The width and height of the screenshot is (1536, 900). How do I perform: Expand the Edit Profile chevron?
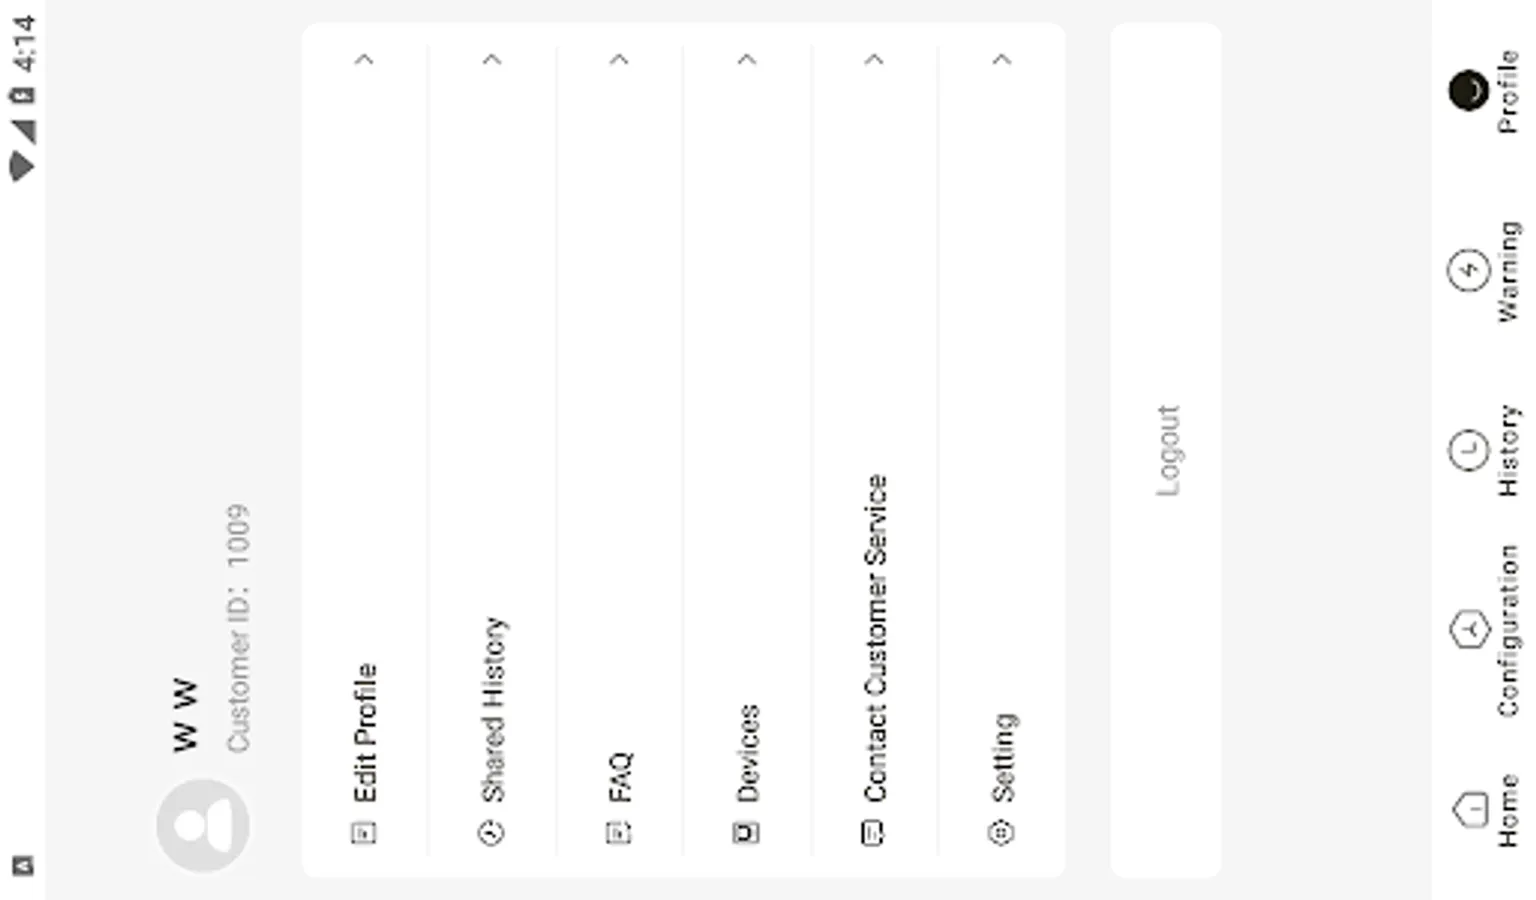click(364, 60)
